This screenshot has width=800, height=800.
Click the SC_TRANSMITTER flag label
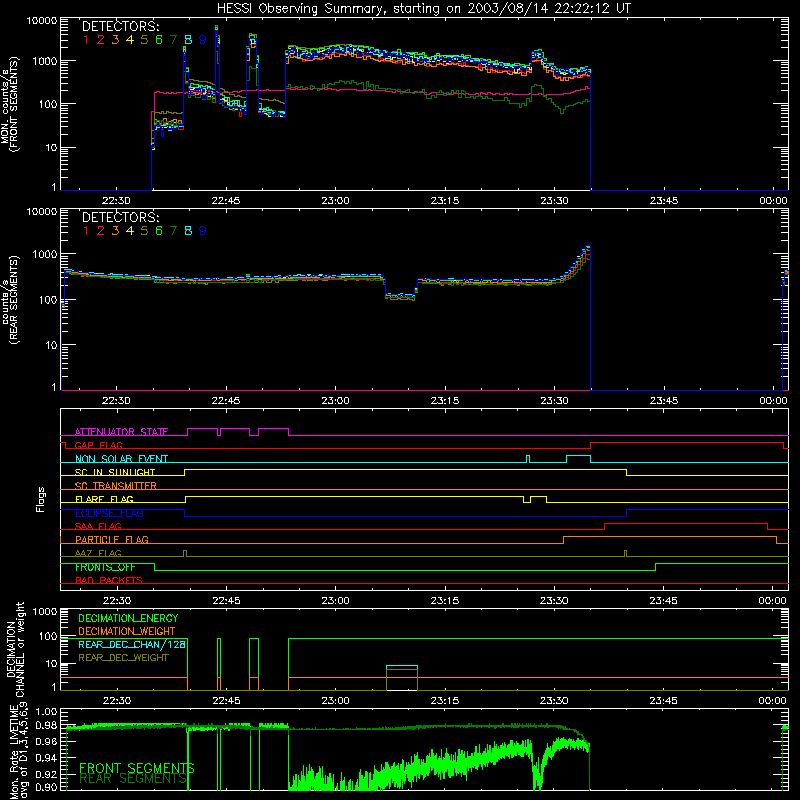tap(116, 486)
